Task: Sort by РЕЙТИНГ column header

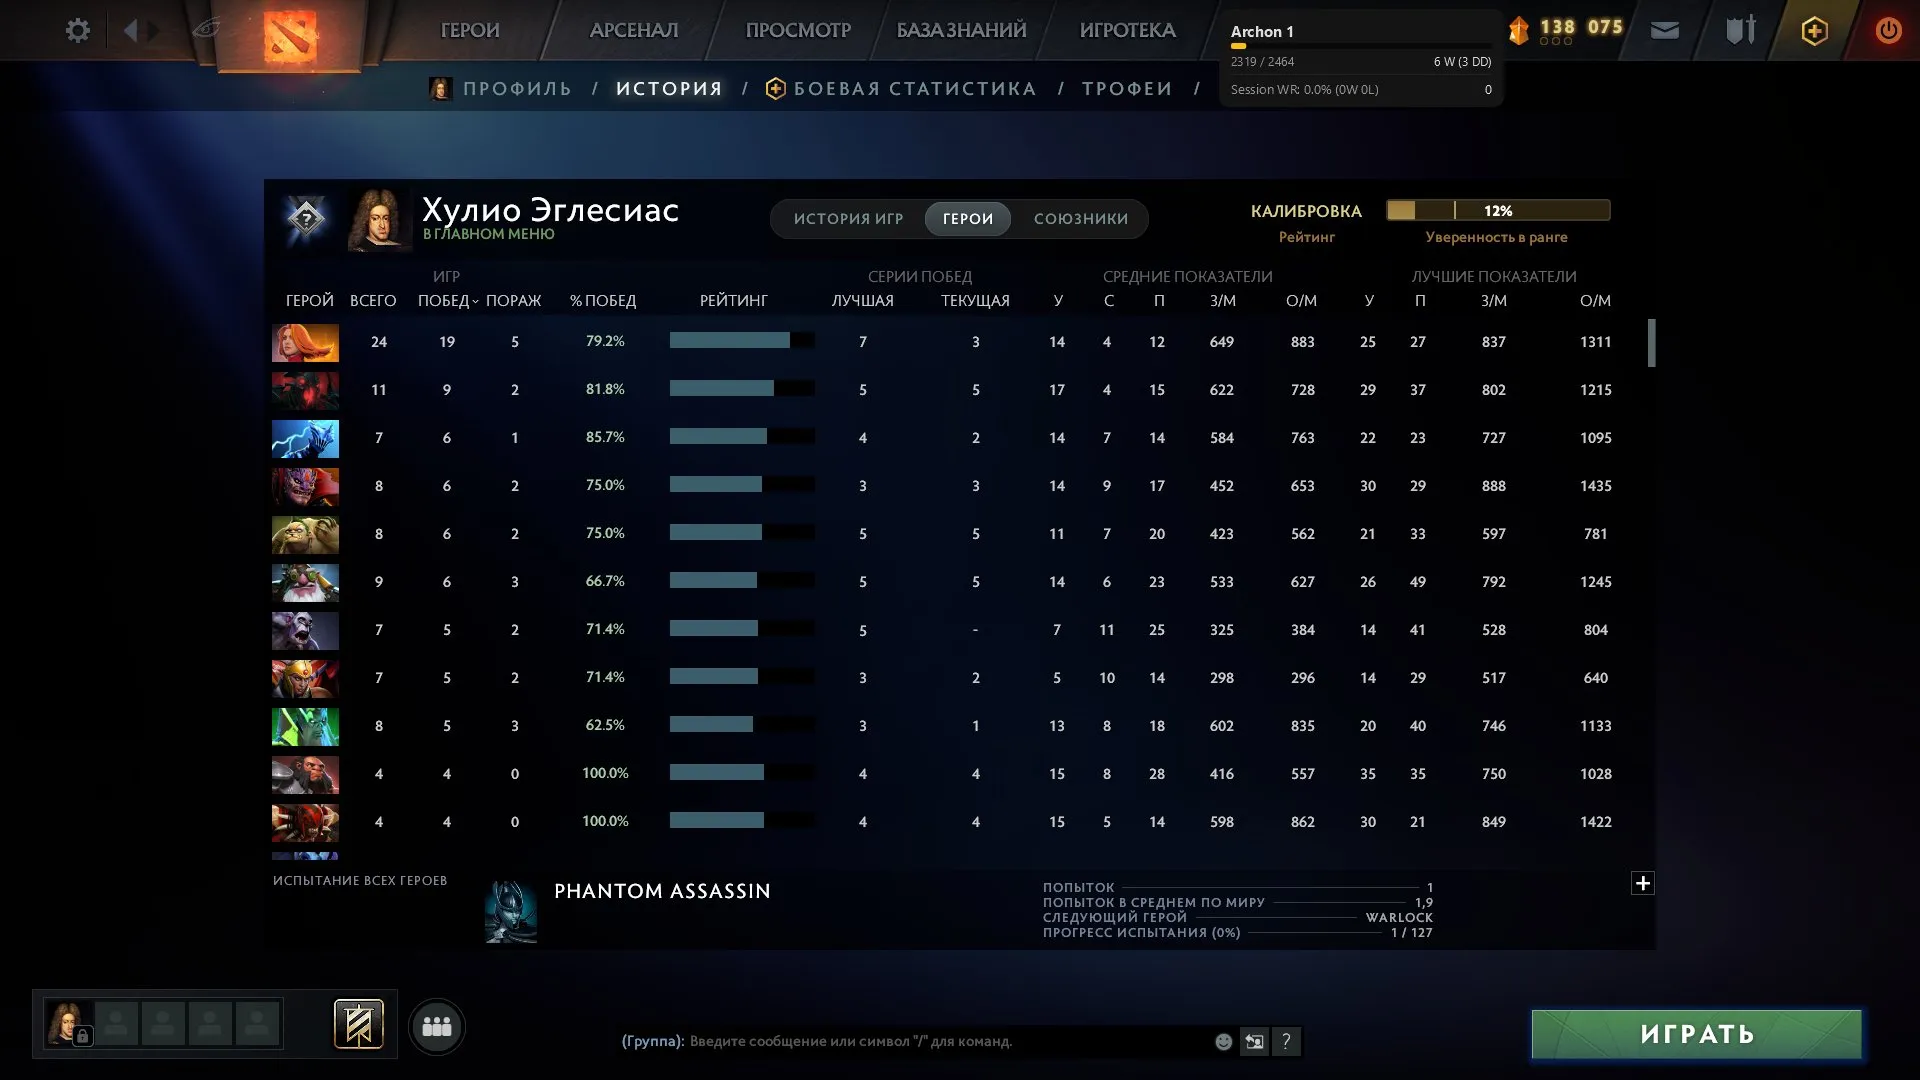Action: [734, 300]
